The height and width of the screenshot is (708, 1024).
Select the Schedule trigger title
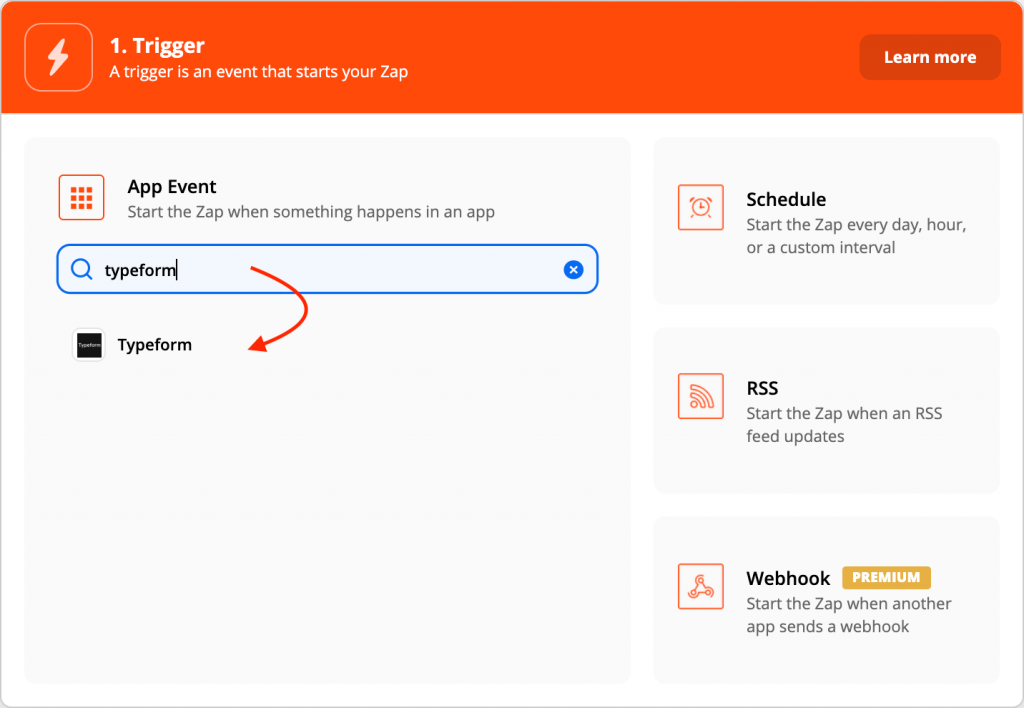coord(786,199)
